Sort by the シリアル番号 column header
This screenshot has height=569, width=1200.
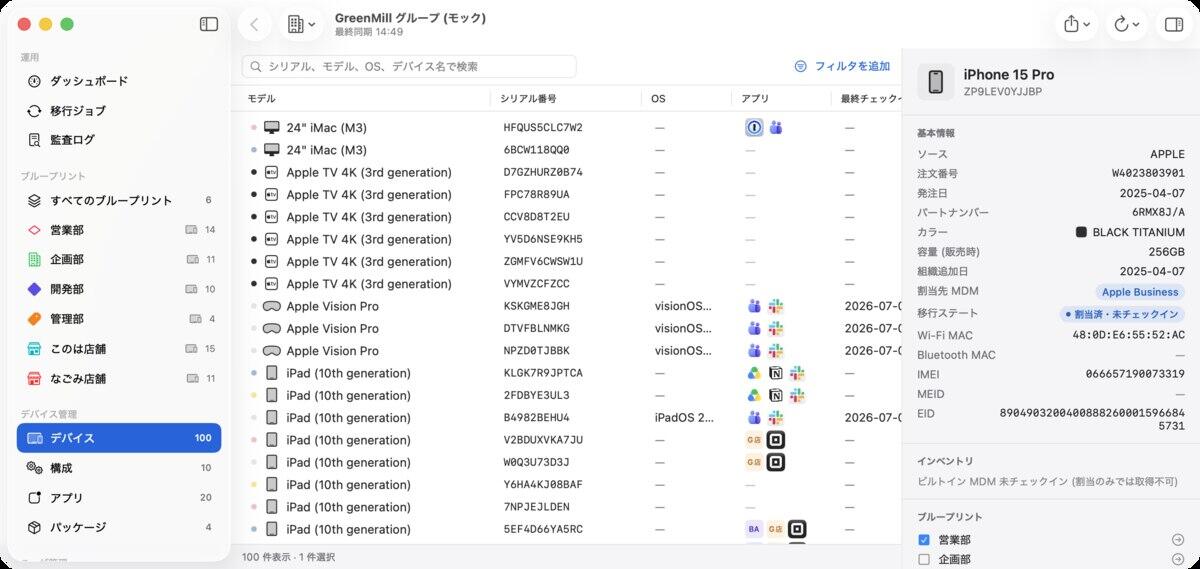pyautogui.click(x=566, y=99)
